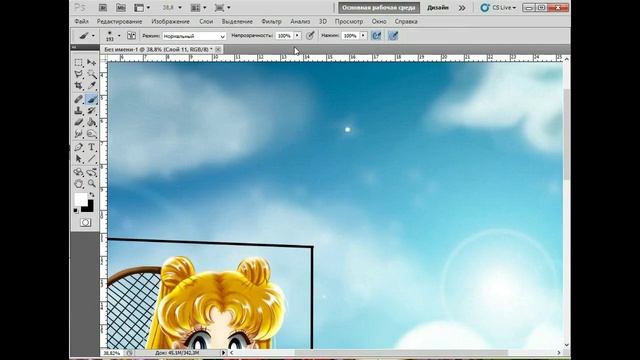Launch Adobe Bridge from top bar
The width and height of the screenshot is (640, 360).
tap(103, 7)
